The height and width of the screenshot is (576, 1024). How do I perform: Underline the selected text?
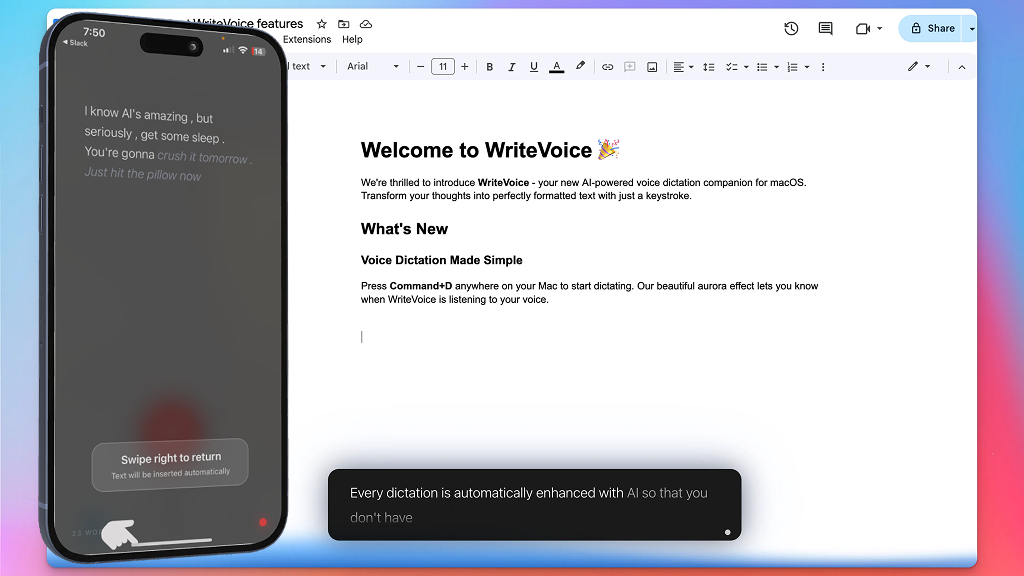coord(533,66)
